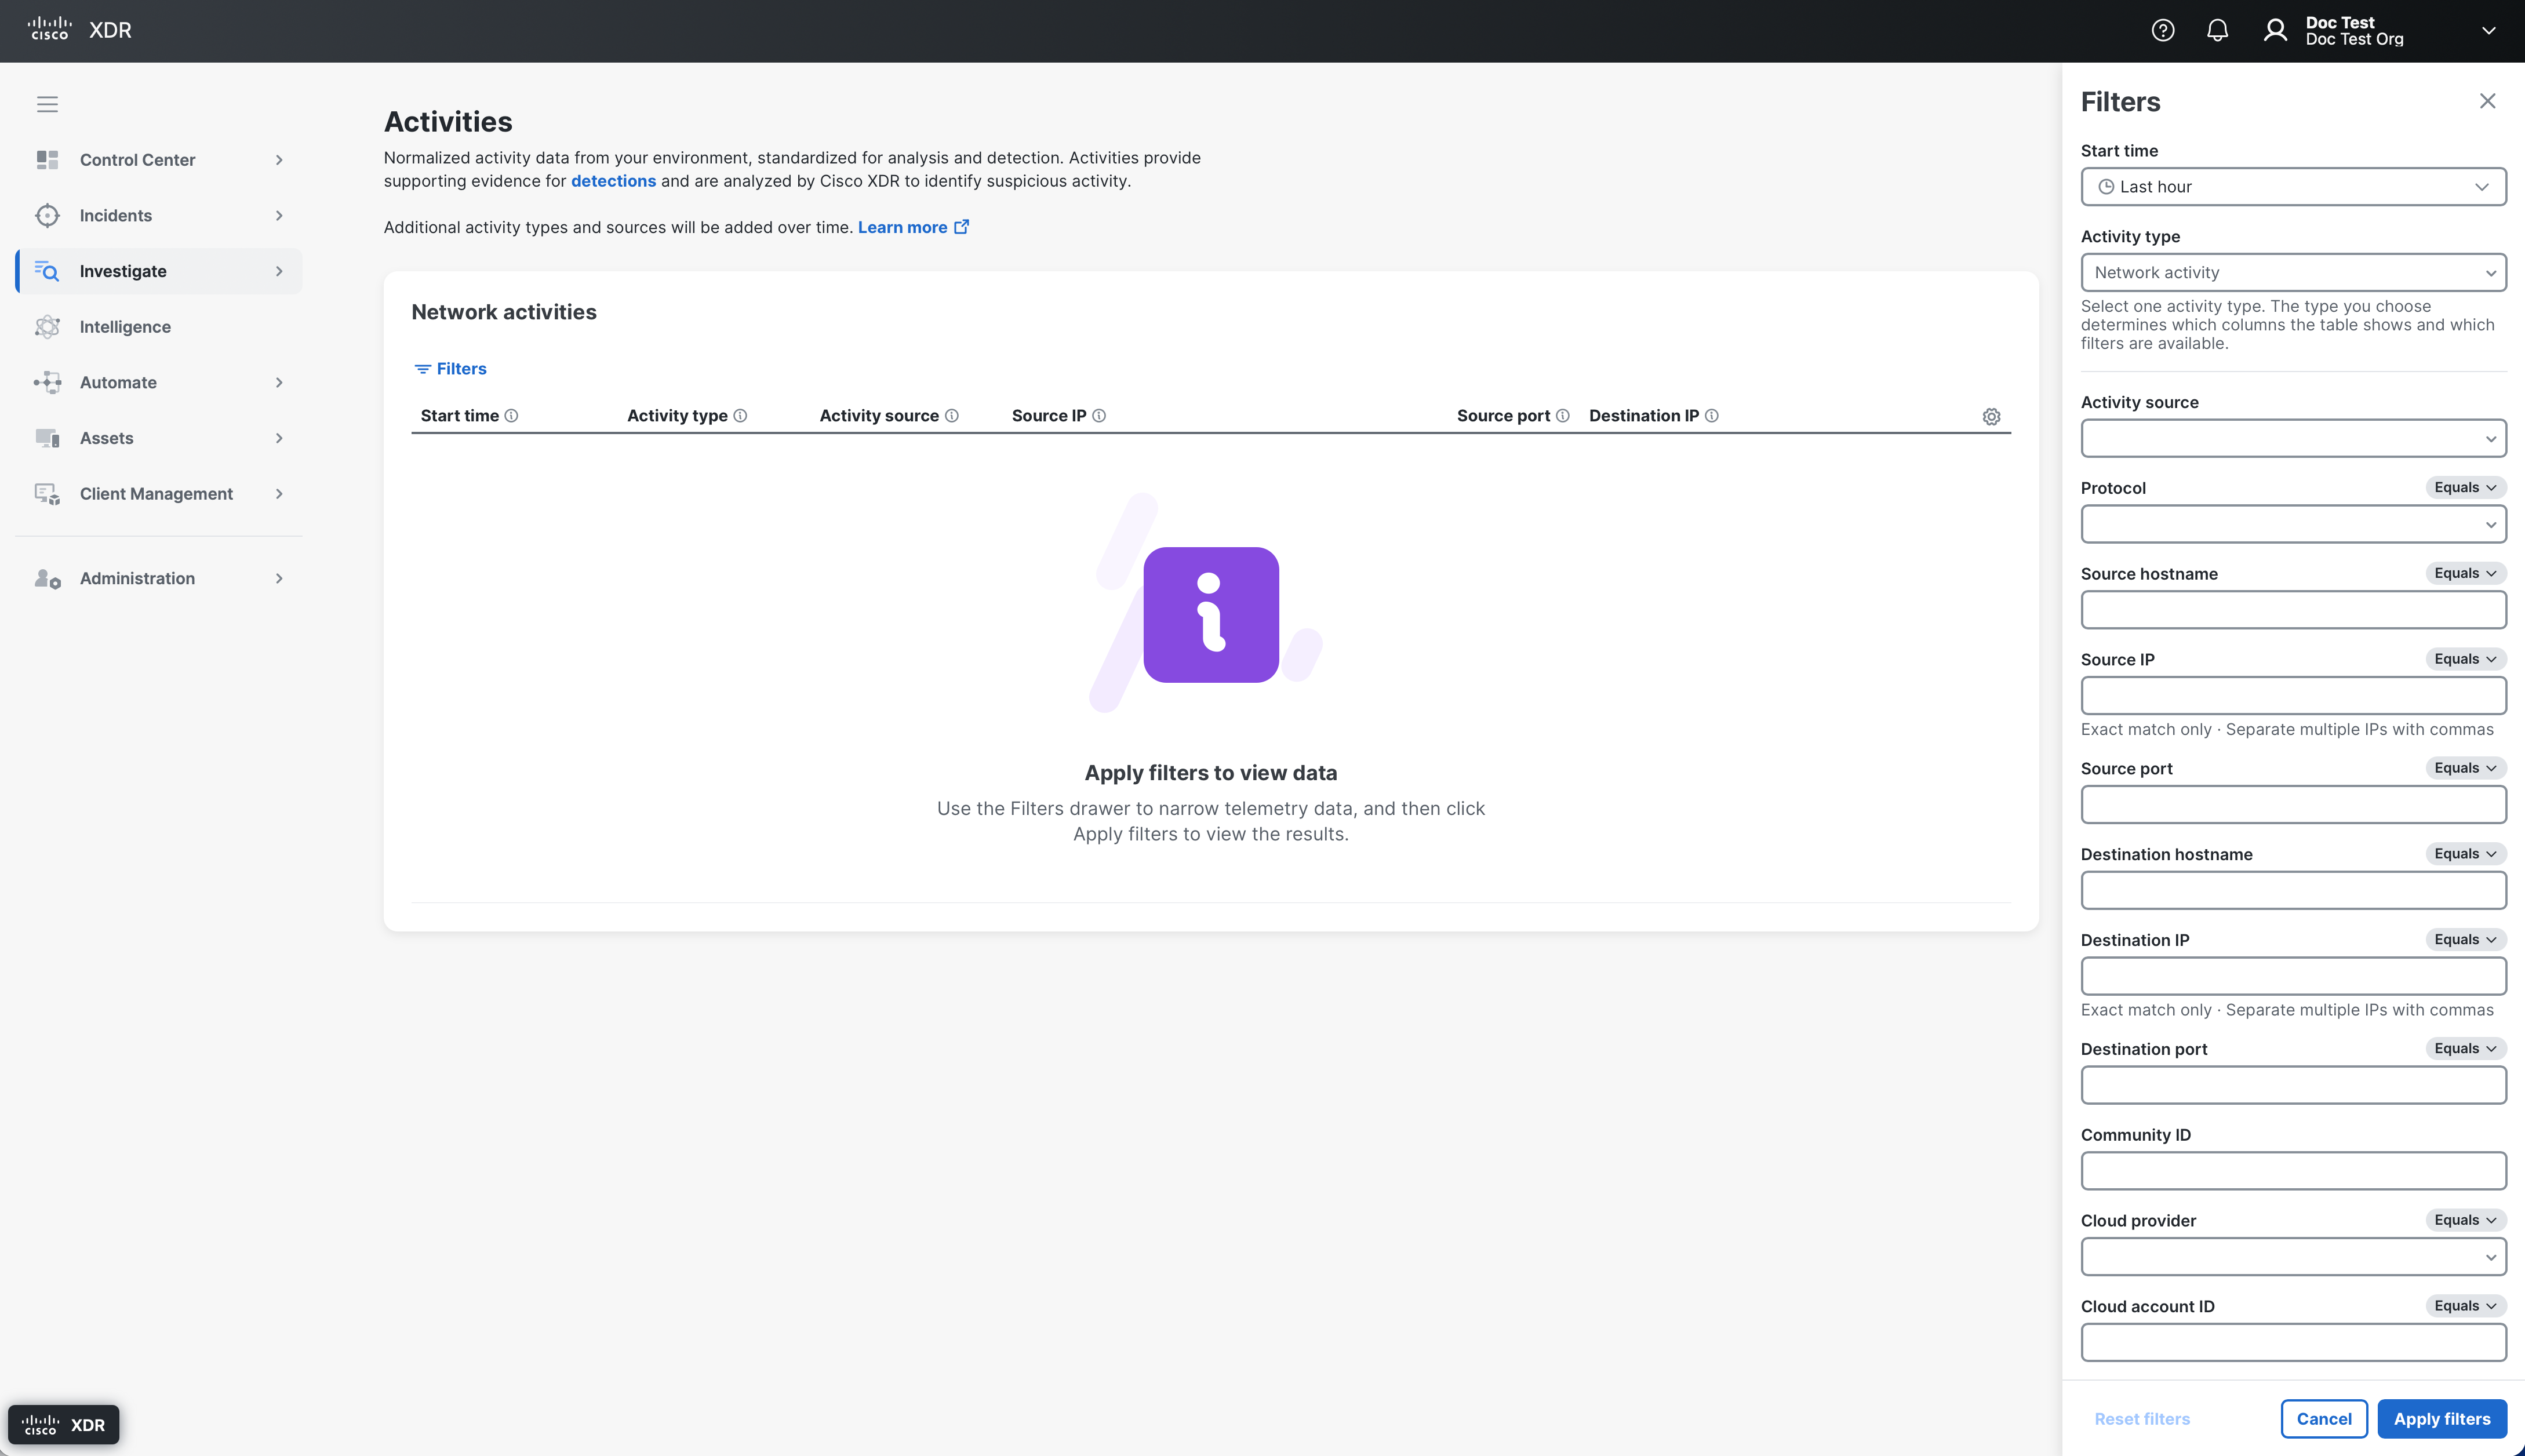
Task: Open the Learn more link
Action: [913, 227]
